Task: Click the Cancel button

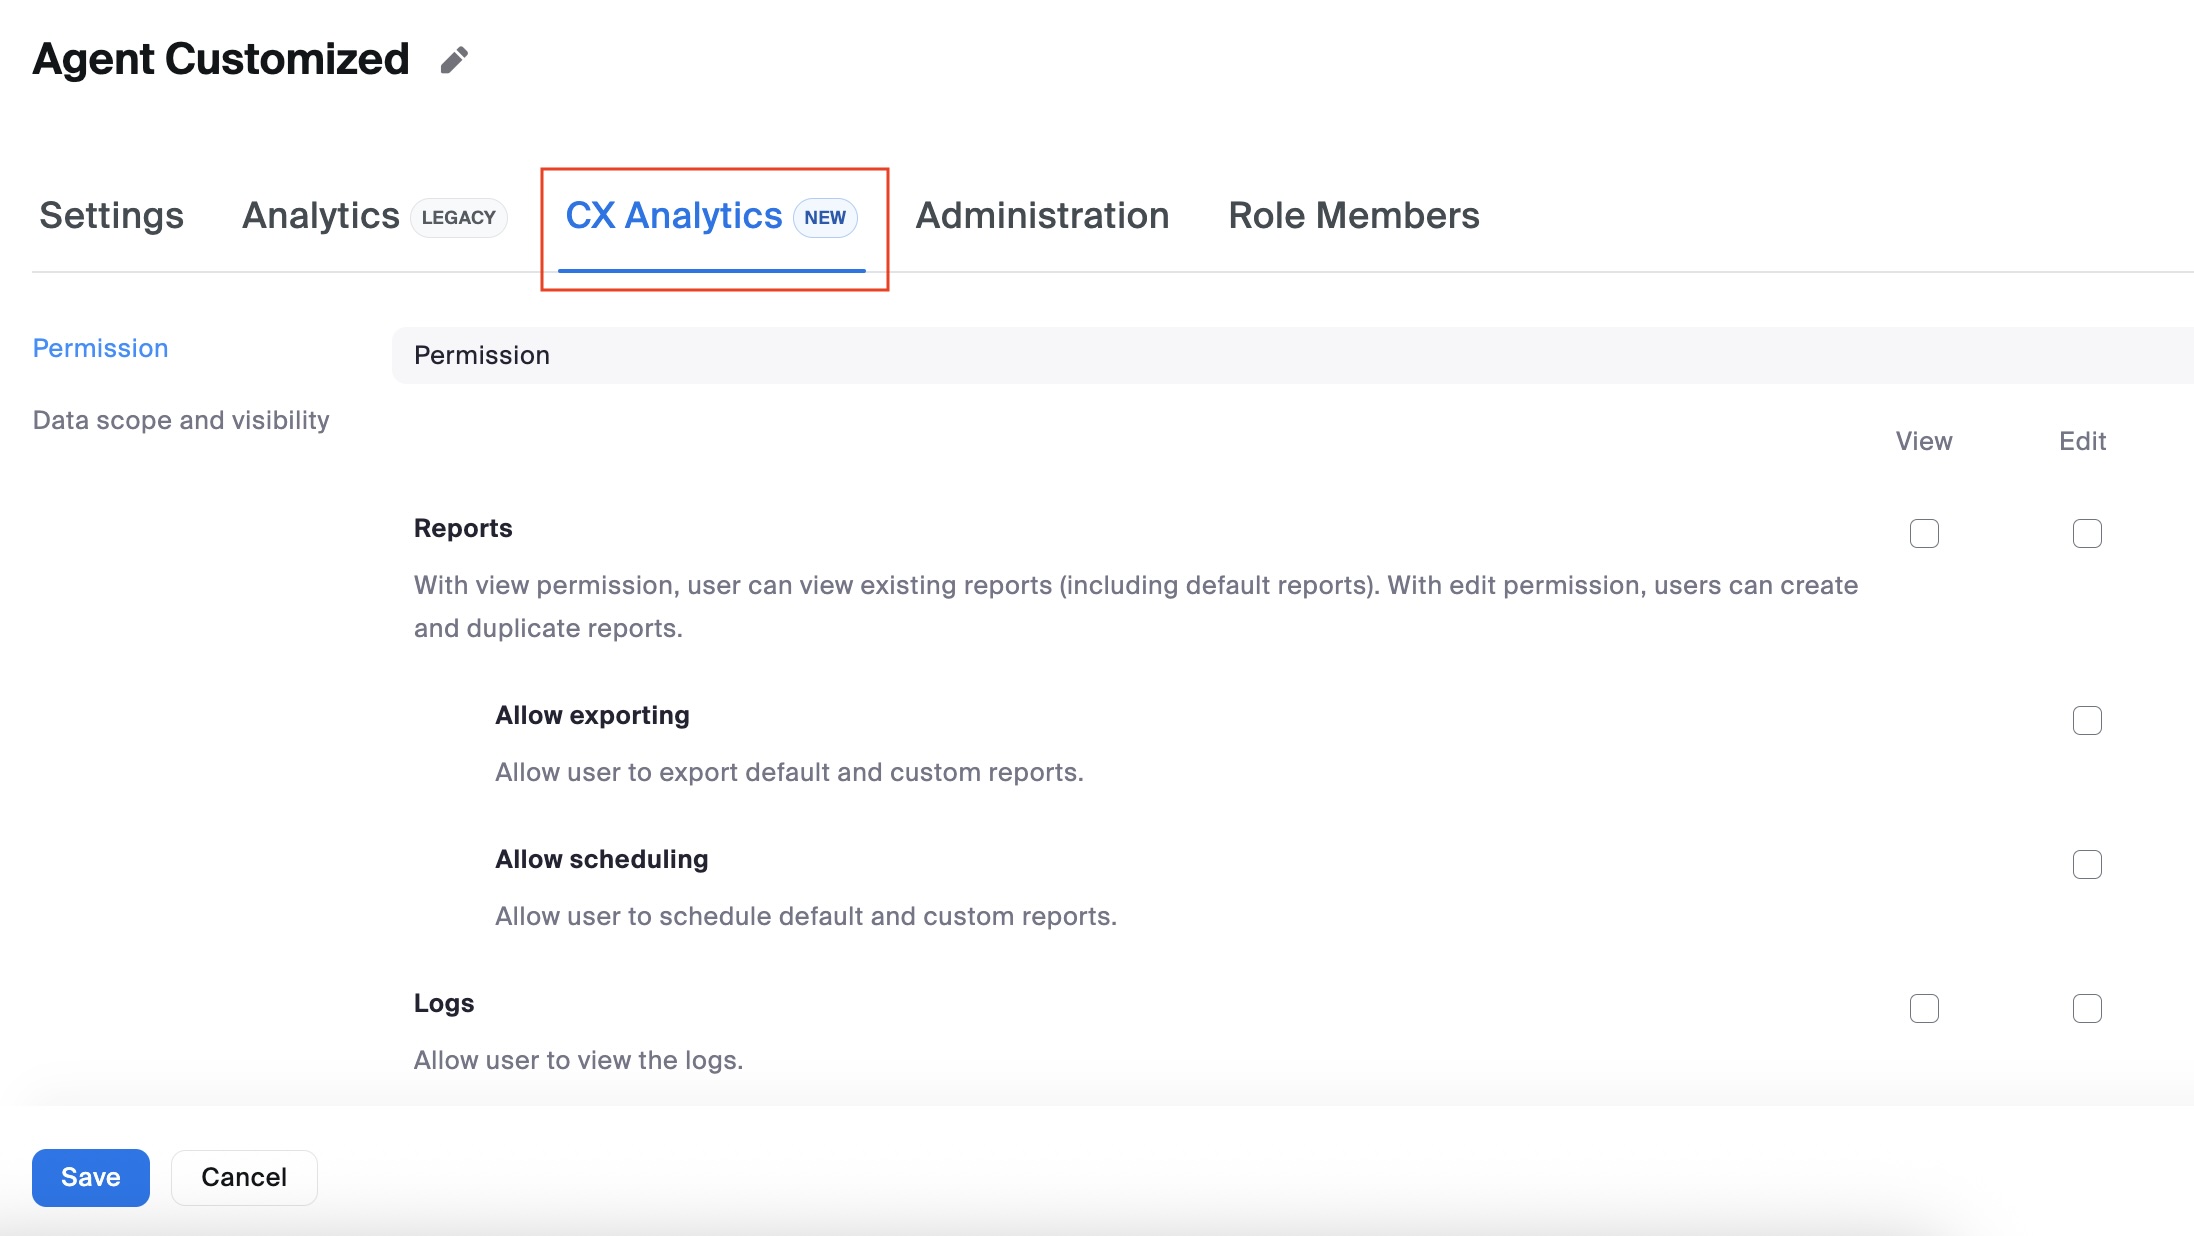Action: pos(243,1177)
